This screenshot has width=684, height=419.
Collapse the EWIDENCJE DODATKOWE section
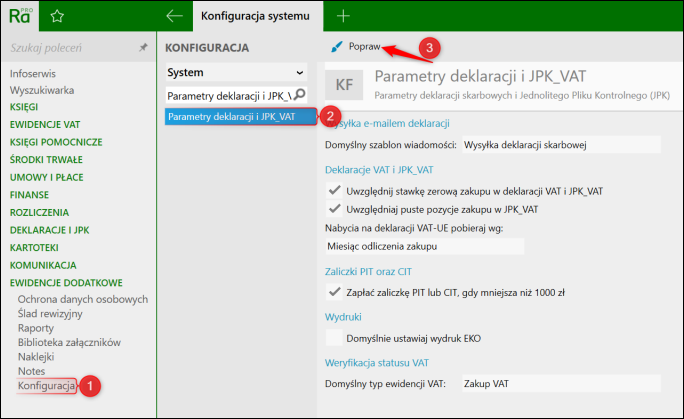pyautogui.click(x=66, y=283)
